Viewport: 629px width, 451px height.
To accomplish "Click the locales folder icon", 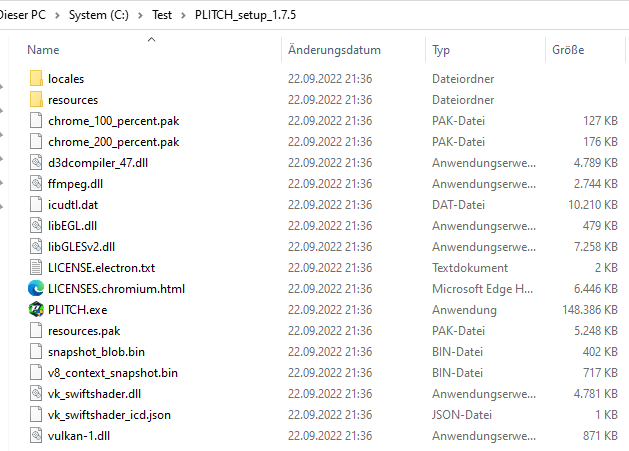I will pos(36,78).
